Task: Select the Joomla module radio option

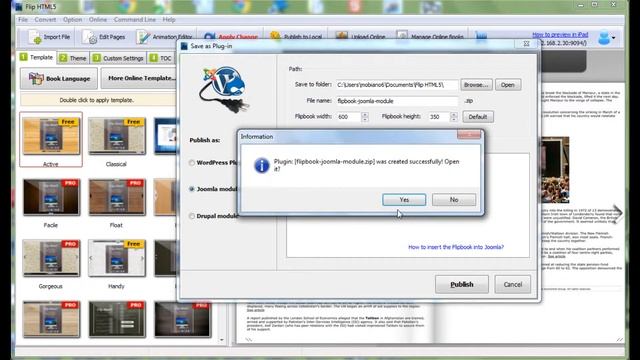Action: 191,189
